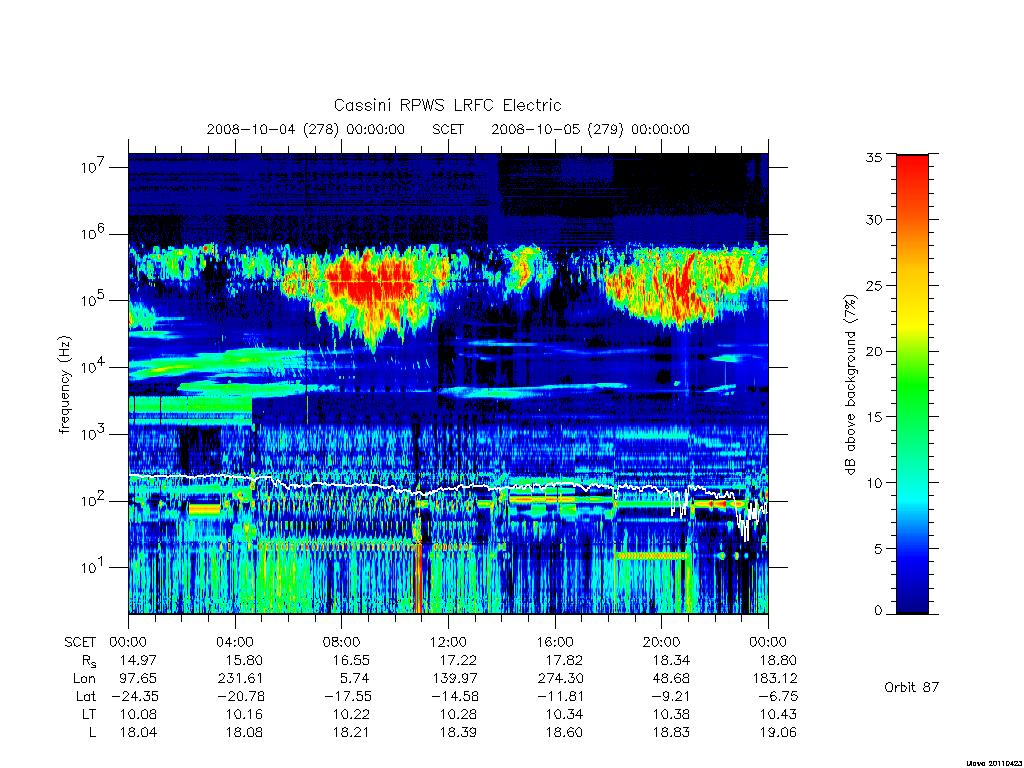
Task: Click the 12:00 SCET time tick label
Action: 448,642
